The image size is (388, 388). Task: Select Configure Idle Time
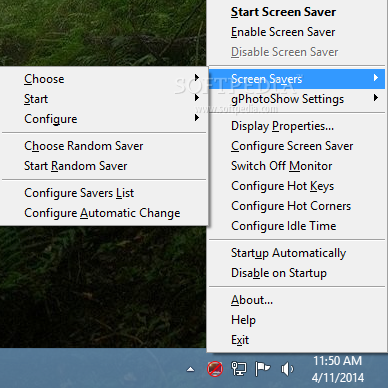(297, 226)
